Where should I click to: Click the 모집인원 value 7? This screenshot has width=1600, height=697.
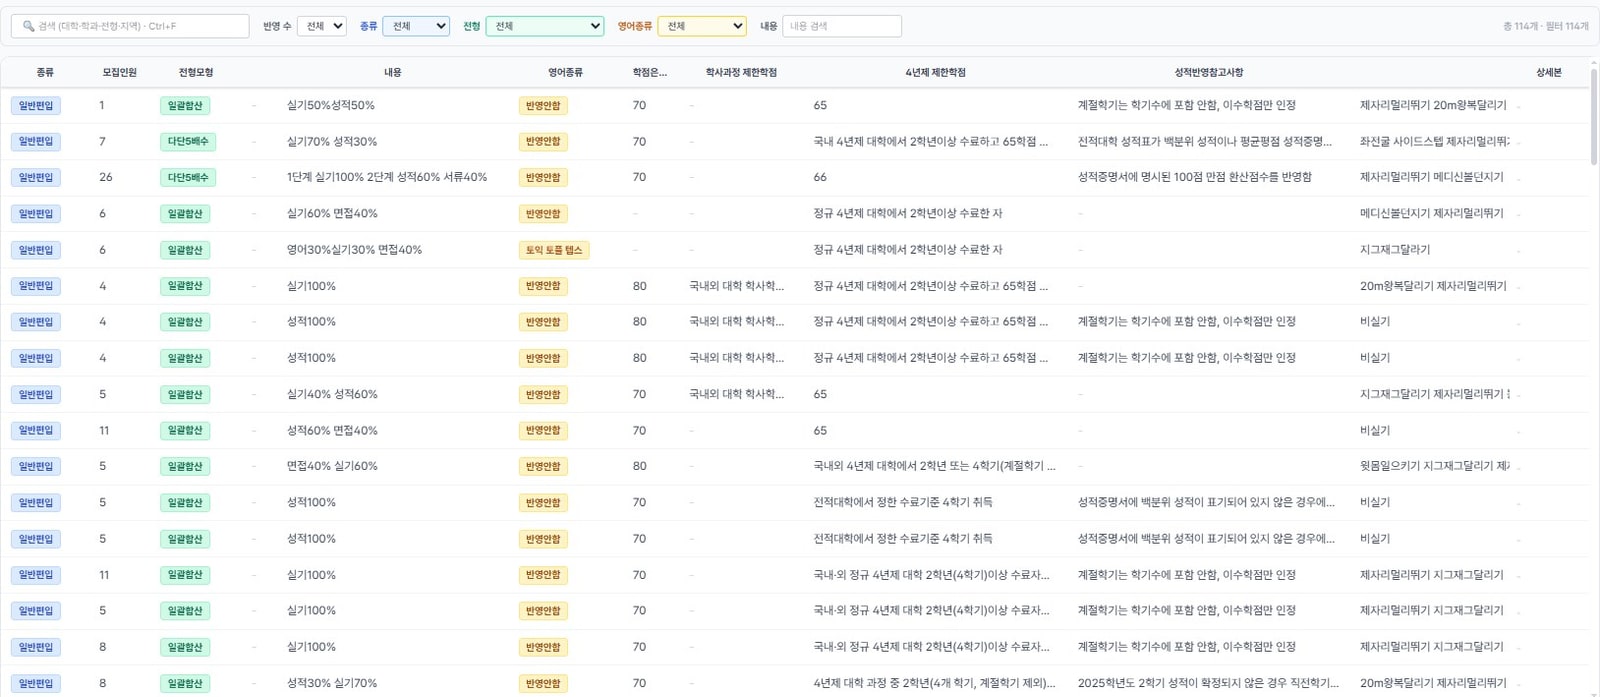pyautogui.click(x=102, y=142)
